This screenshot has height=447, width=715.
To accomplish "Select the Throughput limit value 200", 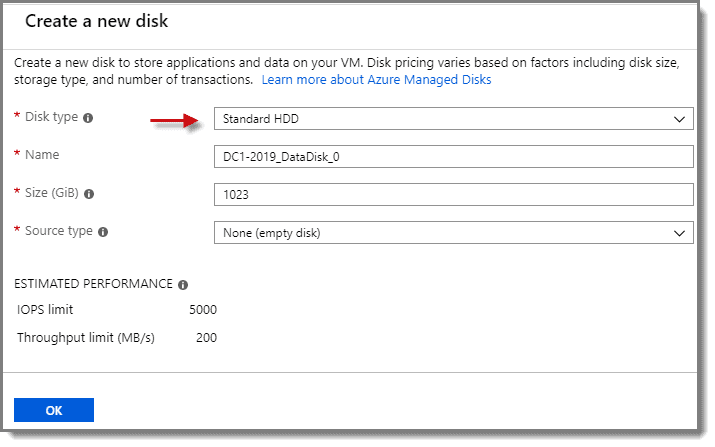I will pos(207,338).
